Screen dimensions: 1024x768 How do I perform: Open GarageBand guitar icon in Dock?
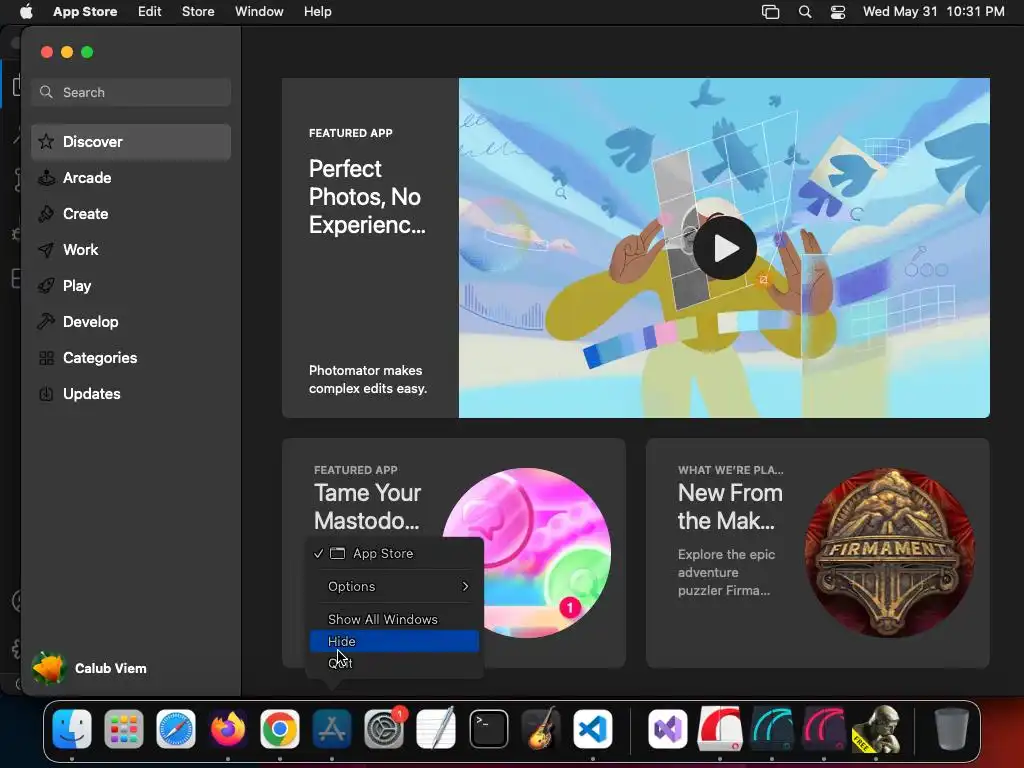(541, 728)
